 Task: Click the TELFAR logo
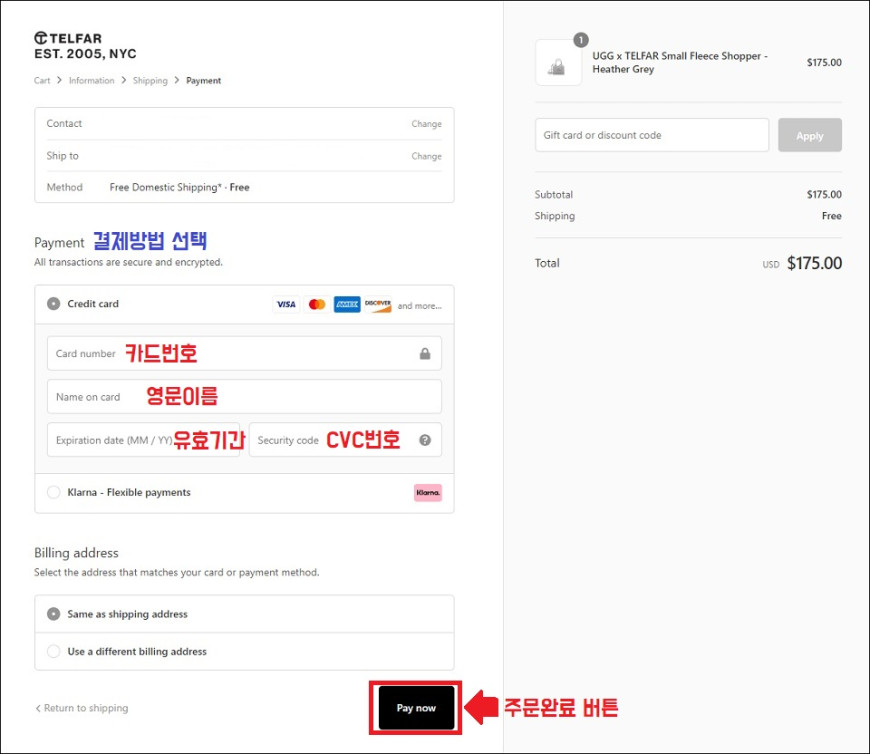coord(85,46)
